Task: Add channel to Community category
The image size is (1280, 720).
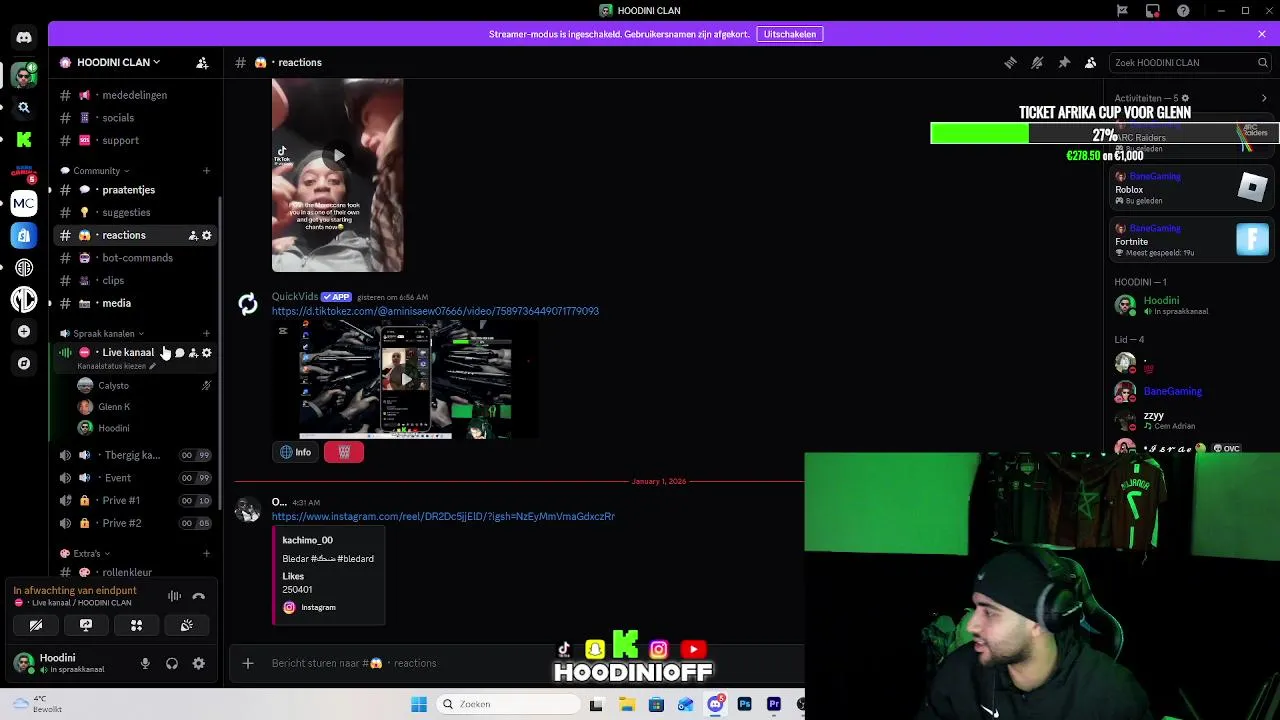Action: (x=206, y=171)
